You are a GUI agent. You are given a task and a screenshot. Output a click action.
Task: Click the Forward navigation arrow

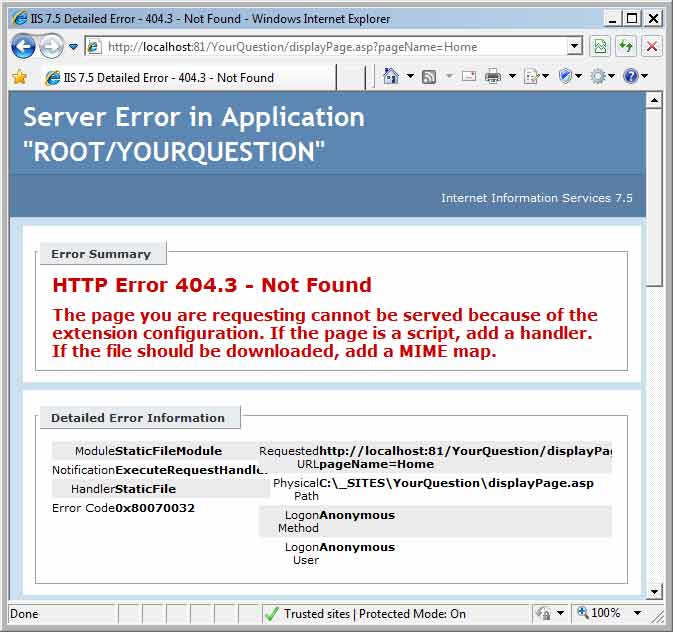tap(50, 46)
